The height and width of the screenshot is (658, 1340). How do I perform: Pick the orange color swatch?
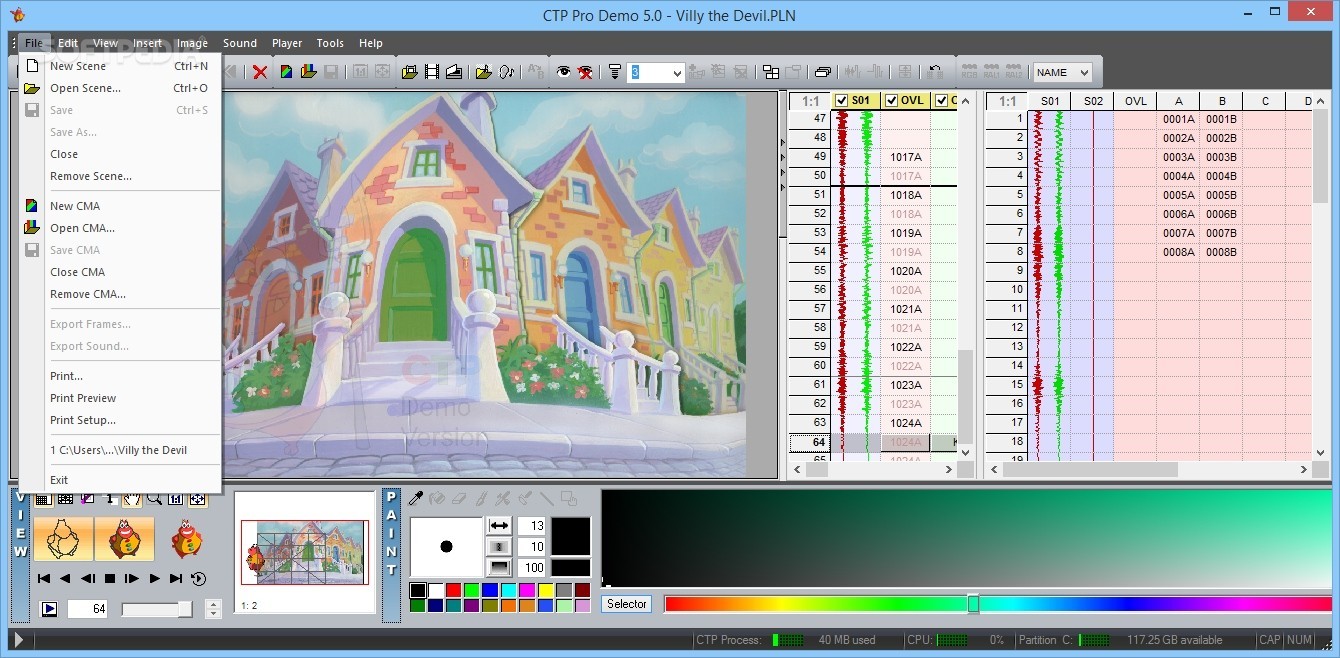[509, 605]
